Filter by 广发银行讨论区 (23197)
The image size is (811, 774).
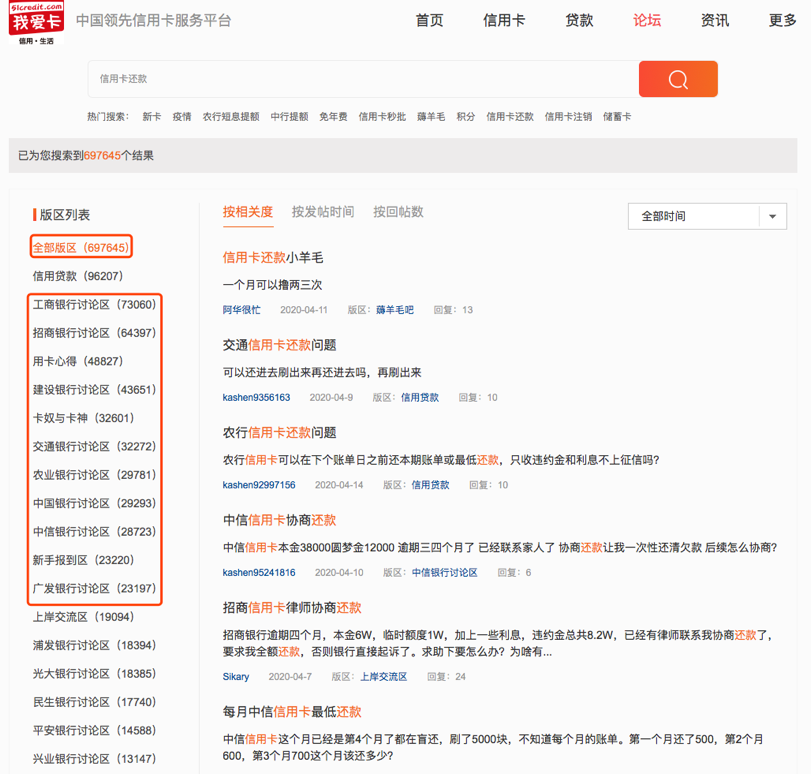click(94, 589)
